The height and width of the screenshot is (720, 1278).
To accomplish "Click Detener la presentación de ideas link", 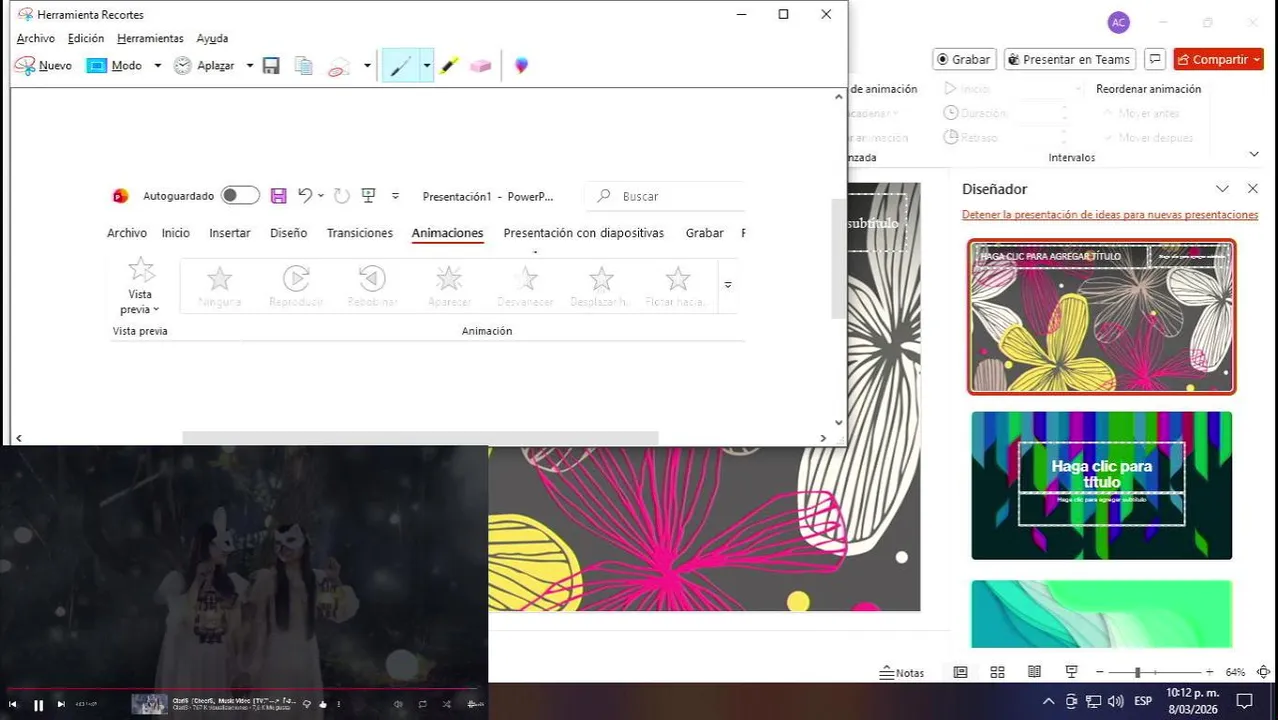I will [x=1110, y=215].
